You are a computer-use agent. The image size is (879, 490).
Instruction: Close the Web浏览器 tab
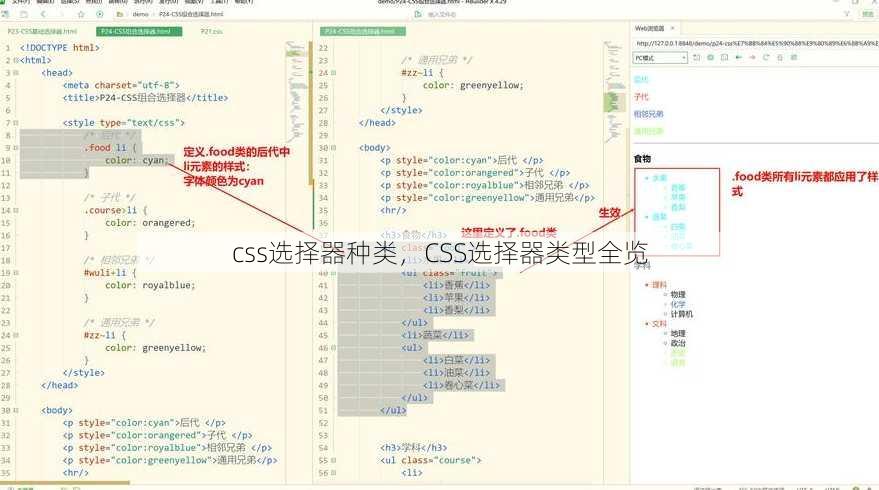pyautogui.click(x=673, y=28)
